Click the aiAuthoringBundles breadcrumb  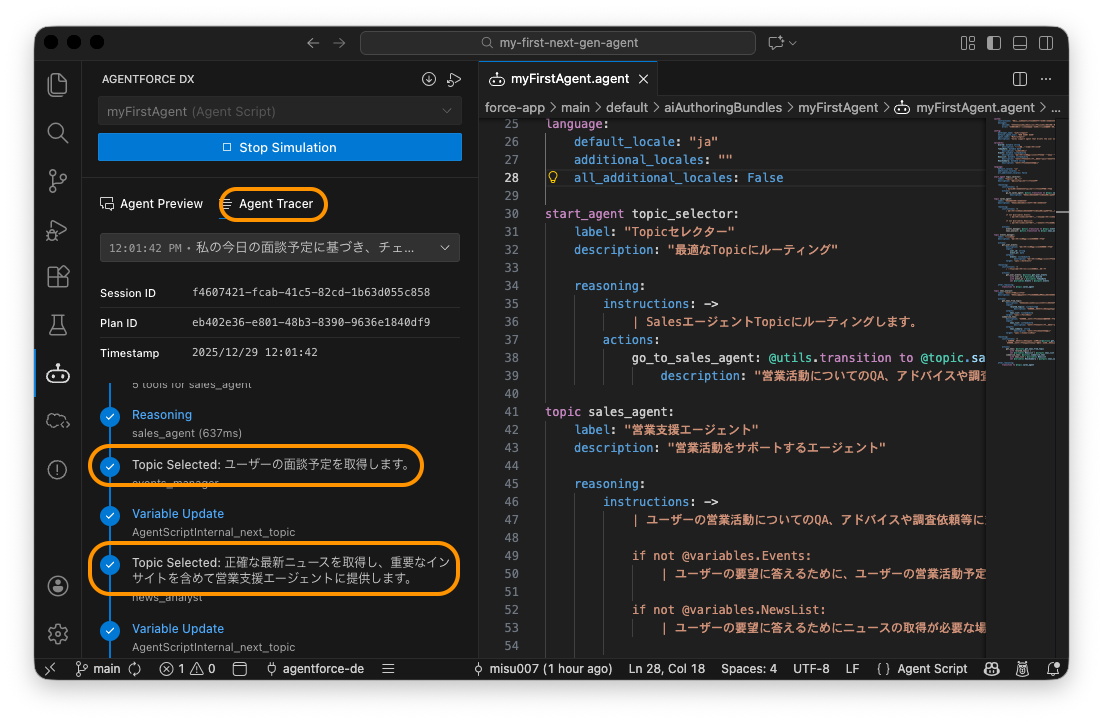click(722, 108)
